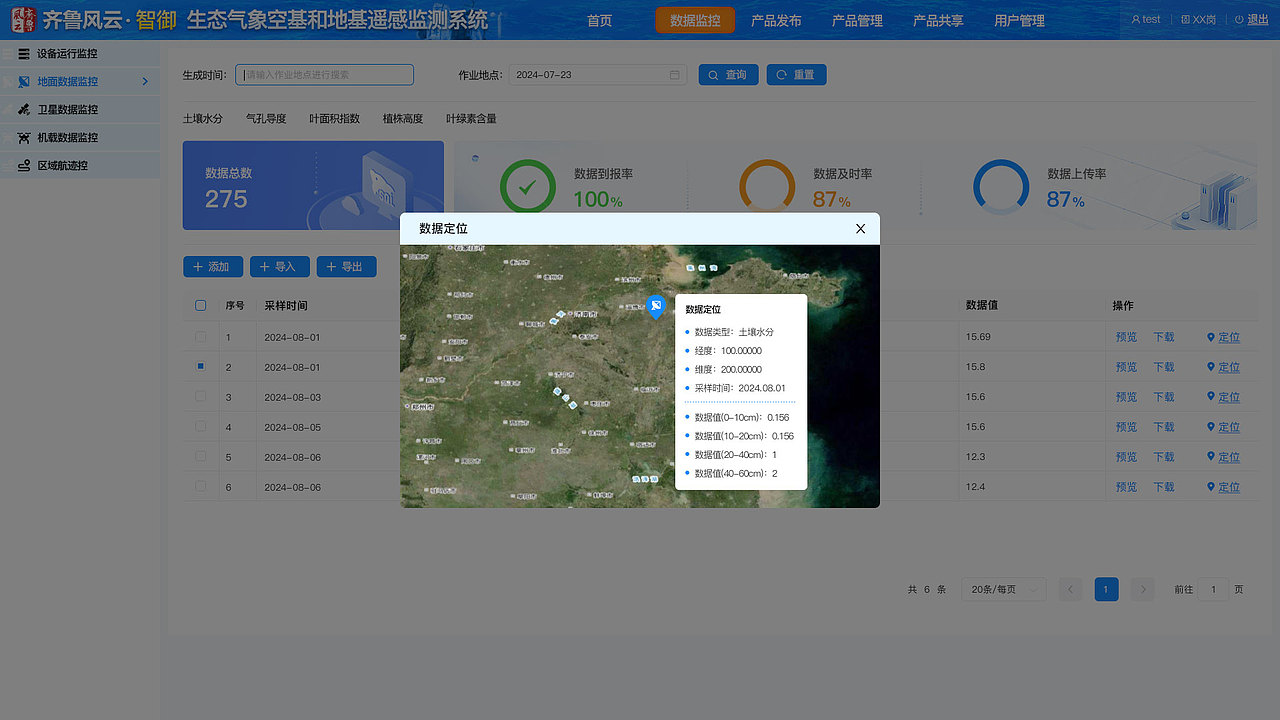This screenshot has width=1280, height=720.
Task: Click the 重置 reset button
Action: [x=796, y=75]
